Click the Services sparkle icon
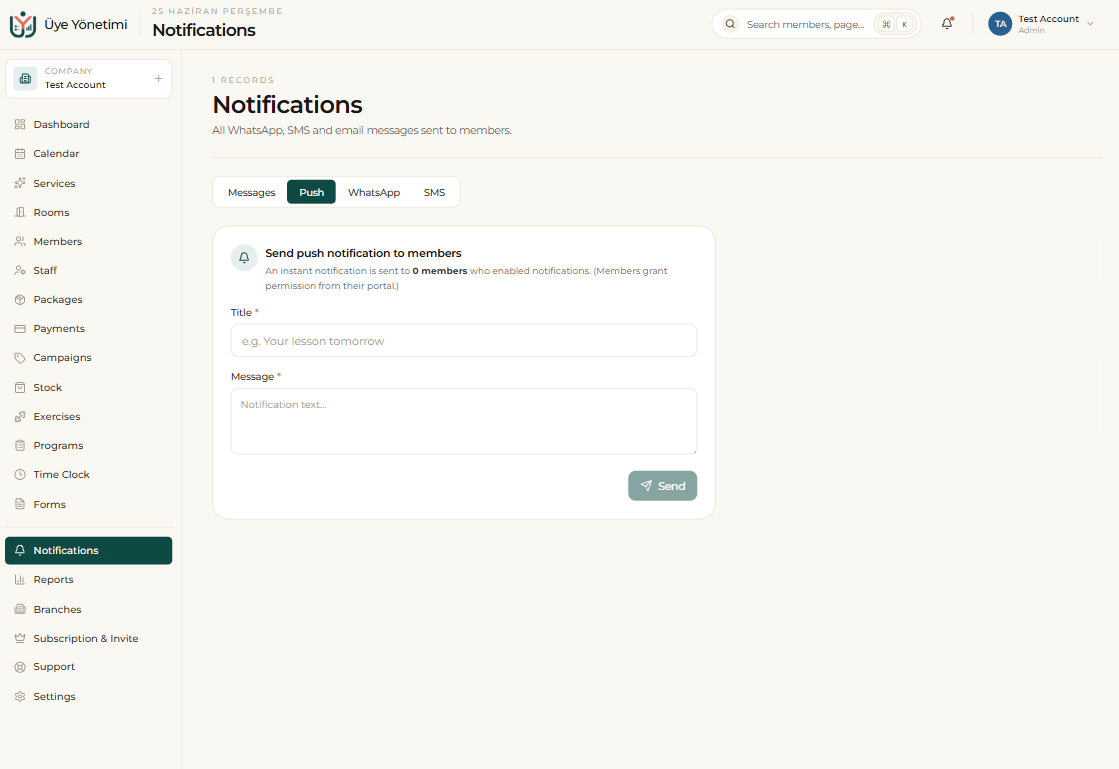This screenshot has width=1119, height=769. 20,183
